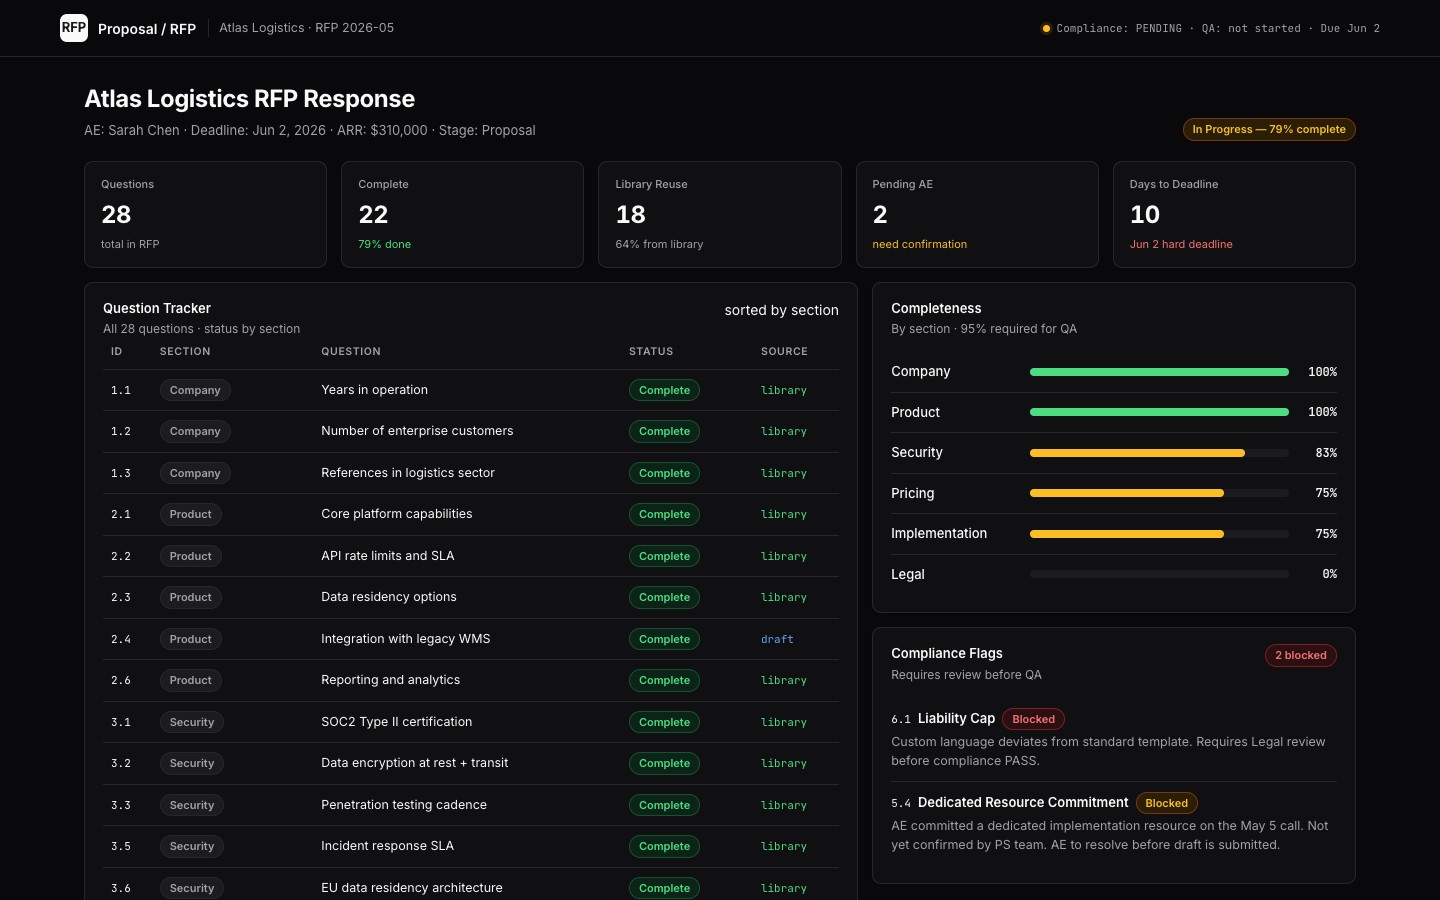Click the Compliance Flags heading

point(947,653)
